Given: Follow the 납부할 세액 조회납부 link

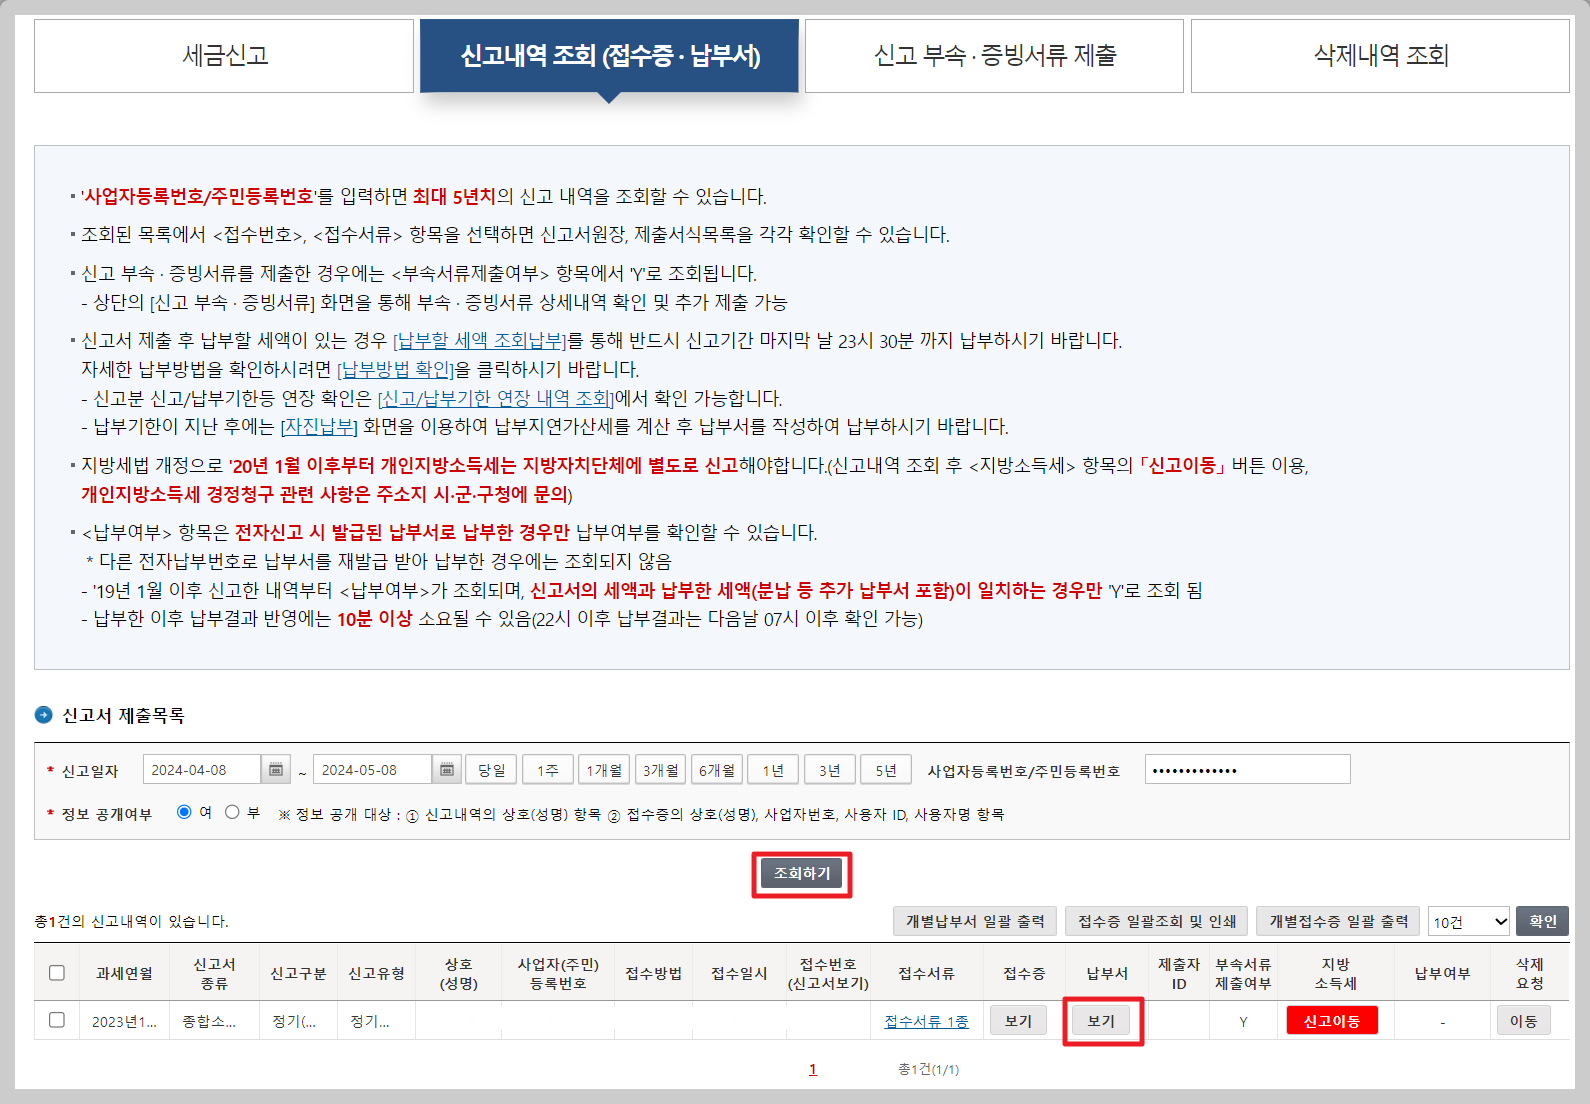Looking at the screenshot, I should (481, 341).
